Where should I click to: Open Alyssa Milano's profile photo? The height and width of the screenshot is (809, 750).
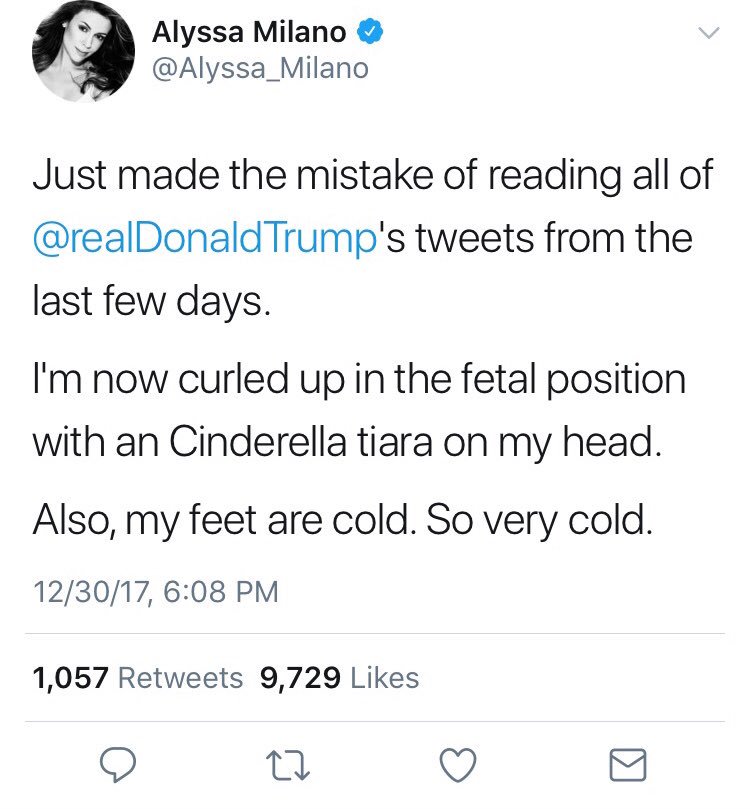point(83,51)
